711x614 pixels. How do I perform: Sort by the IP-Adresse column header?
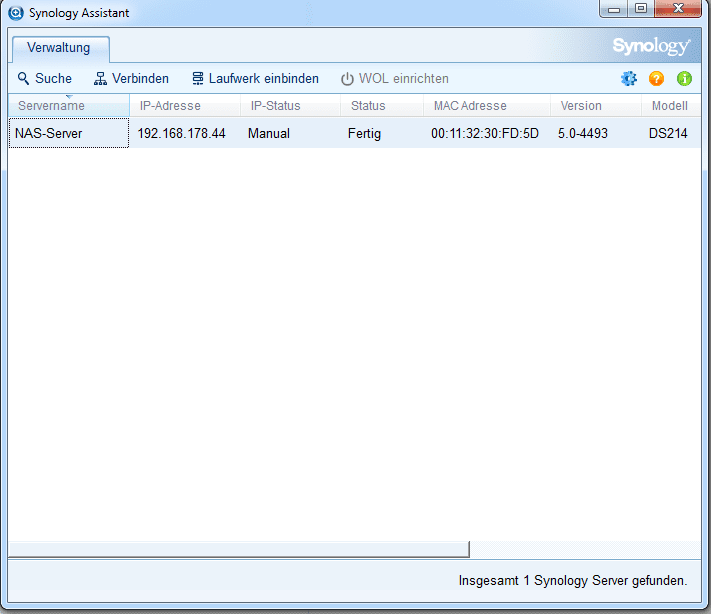[x=185, y=105]
